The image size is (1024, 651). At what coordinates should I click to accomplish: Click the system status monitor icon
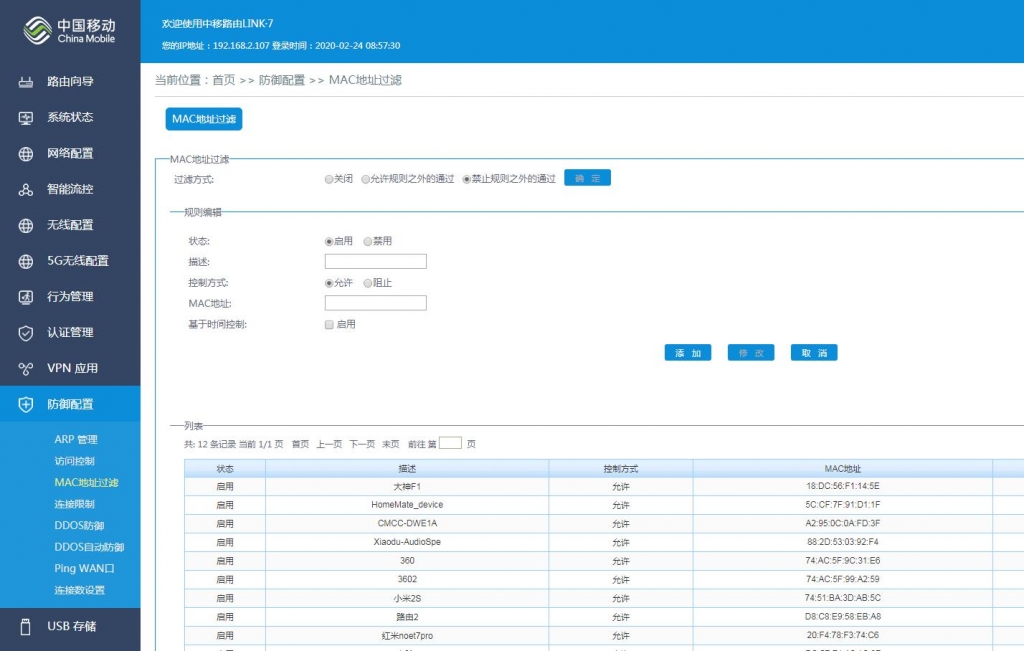[25, 118]
